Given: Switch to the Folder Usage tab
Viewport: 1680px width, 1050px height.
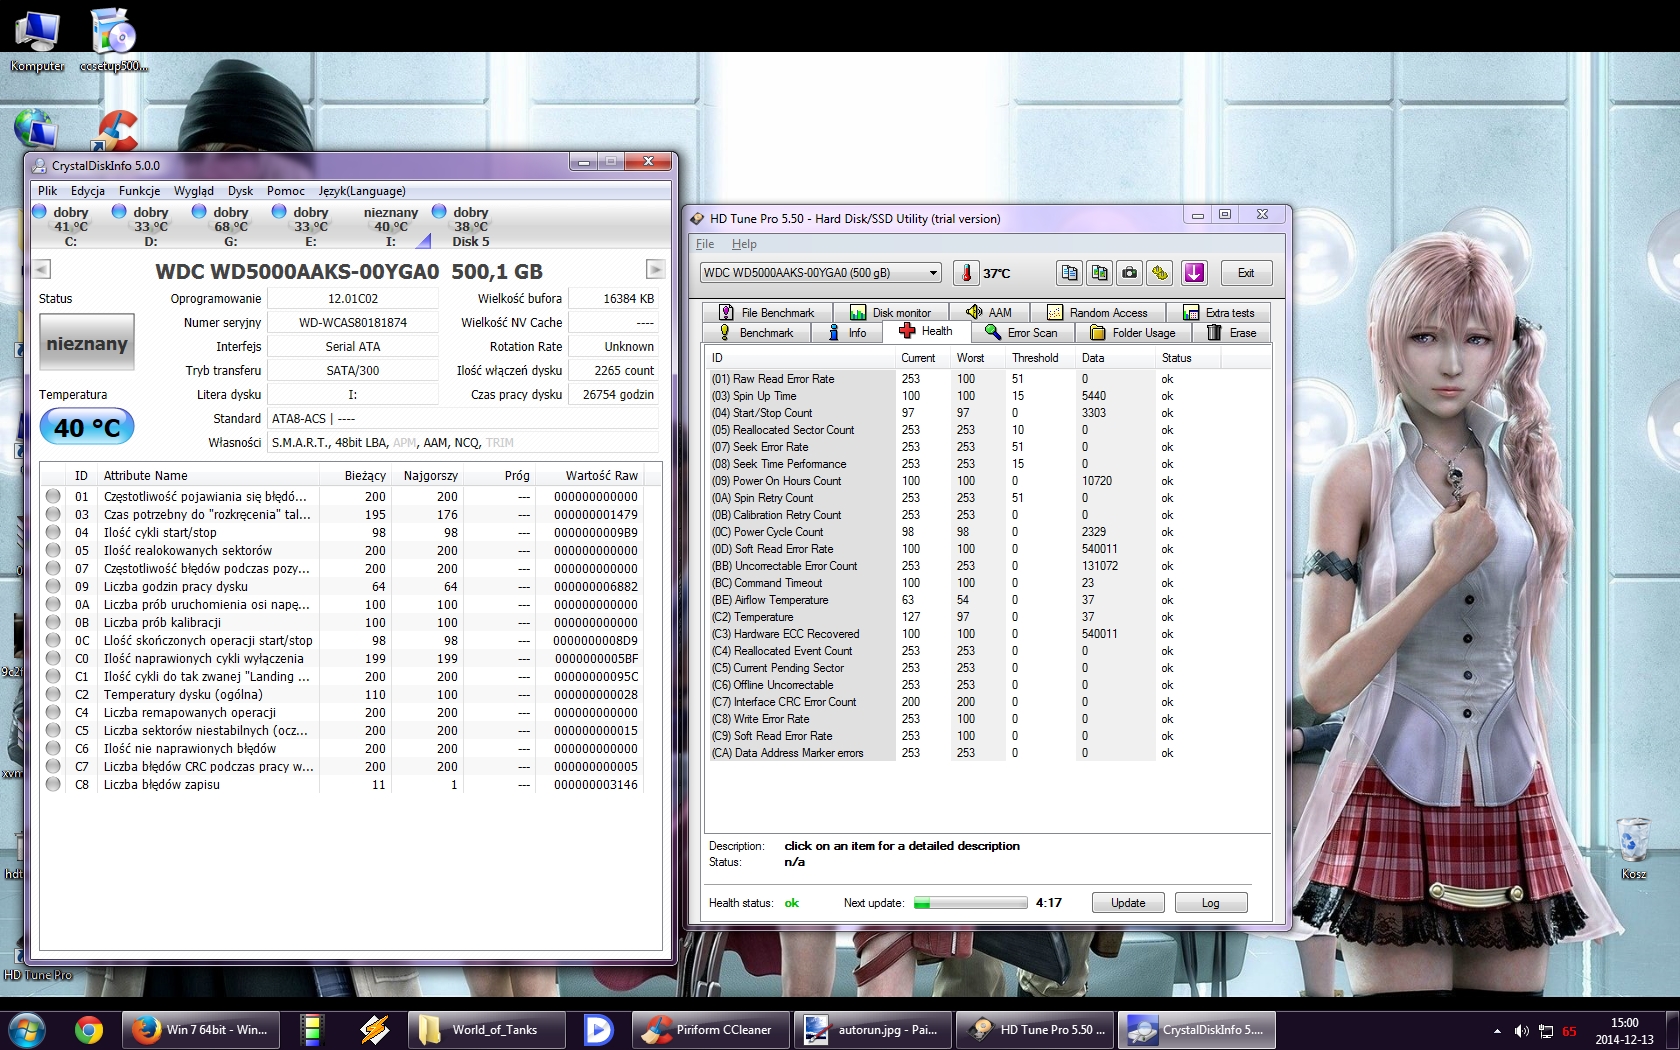Looking at the screenshot, I should 1133,333.
